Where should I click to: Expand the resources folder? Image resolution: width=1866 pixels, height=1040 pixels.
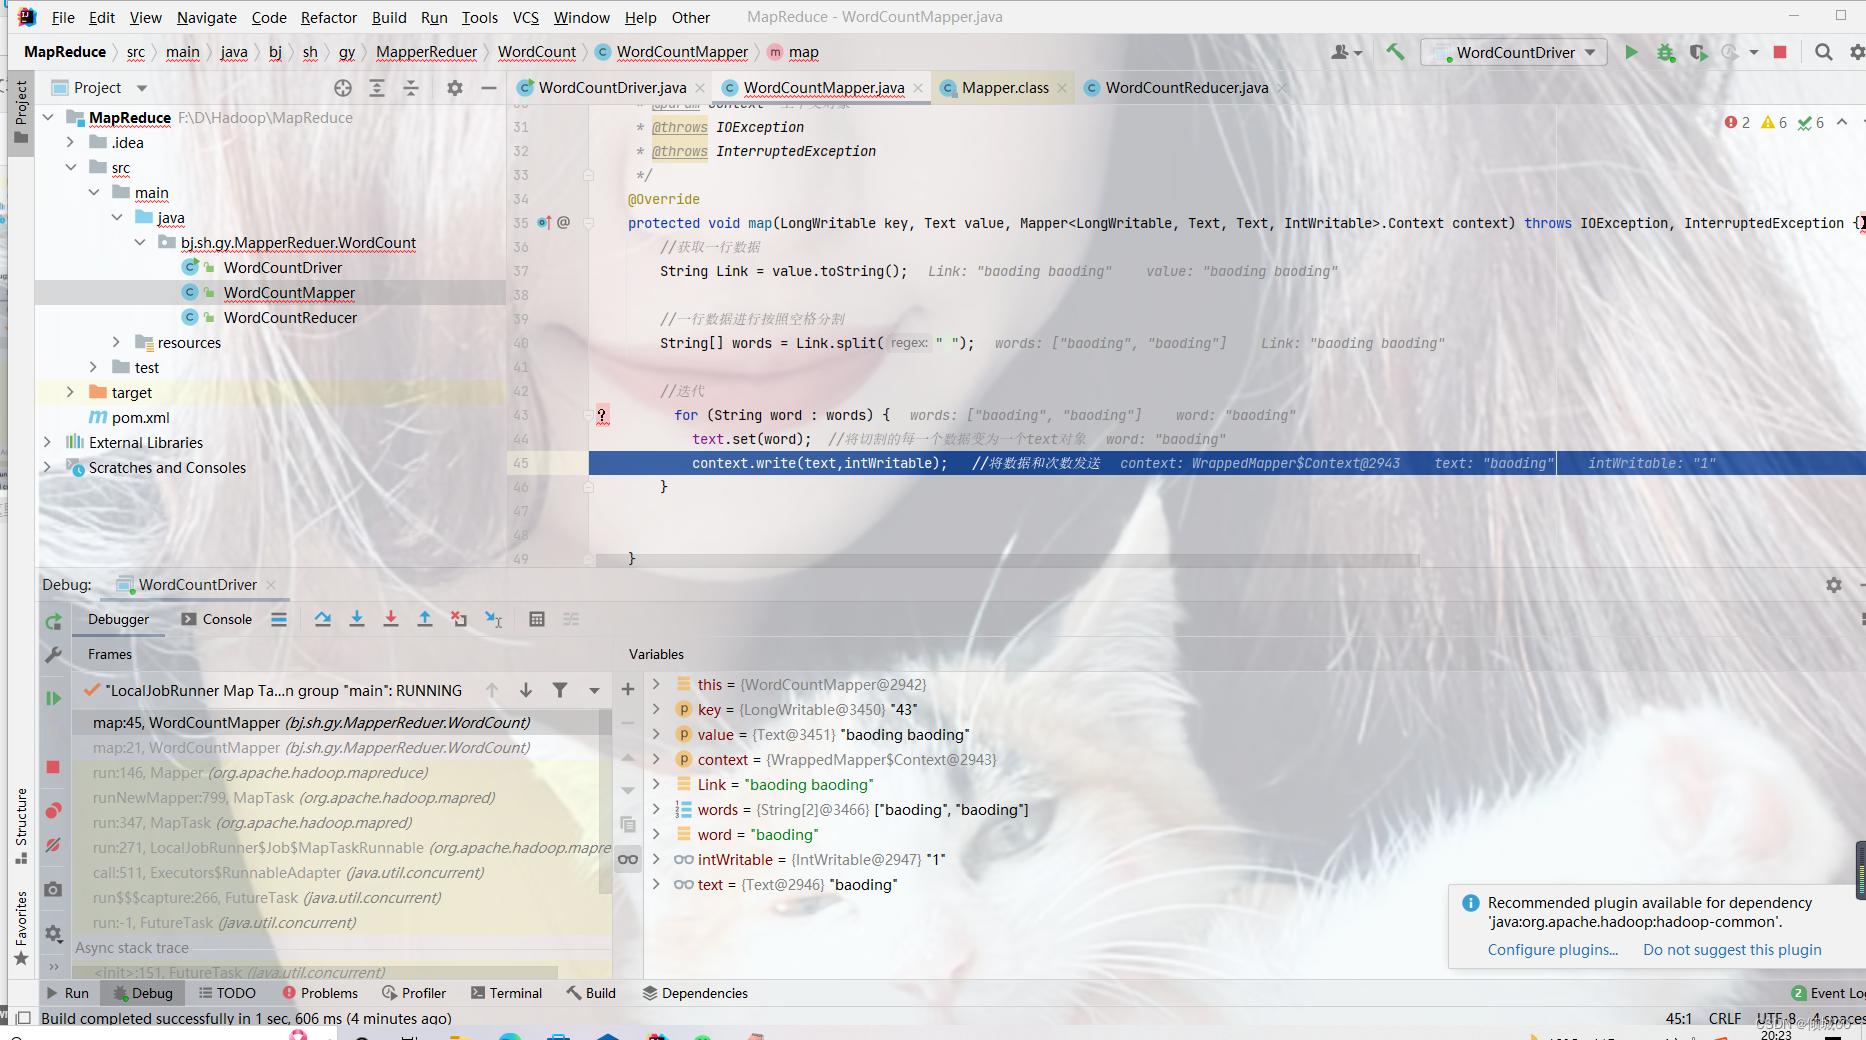click(116, 342)
